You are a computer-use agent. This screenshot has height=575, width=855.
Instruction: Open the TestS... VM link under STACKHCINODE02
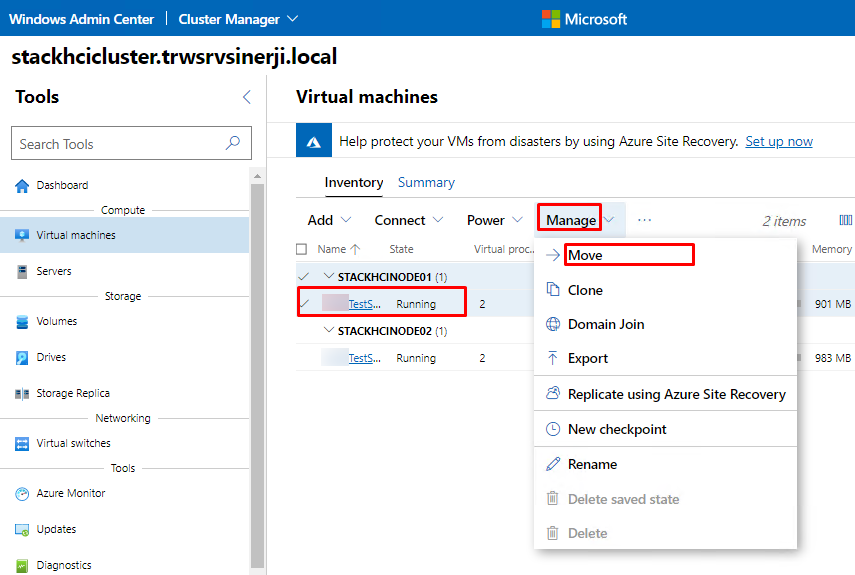tap(364, 358)
